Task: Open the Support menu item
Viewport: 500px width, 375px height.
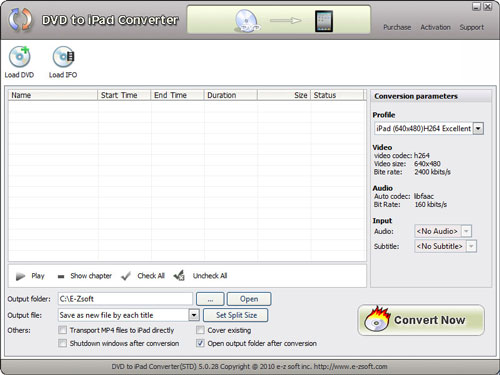Action: [472, 27]
